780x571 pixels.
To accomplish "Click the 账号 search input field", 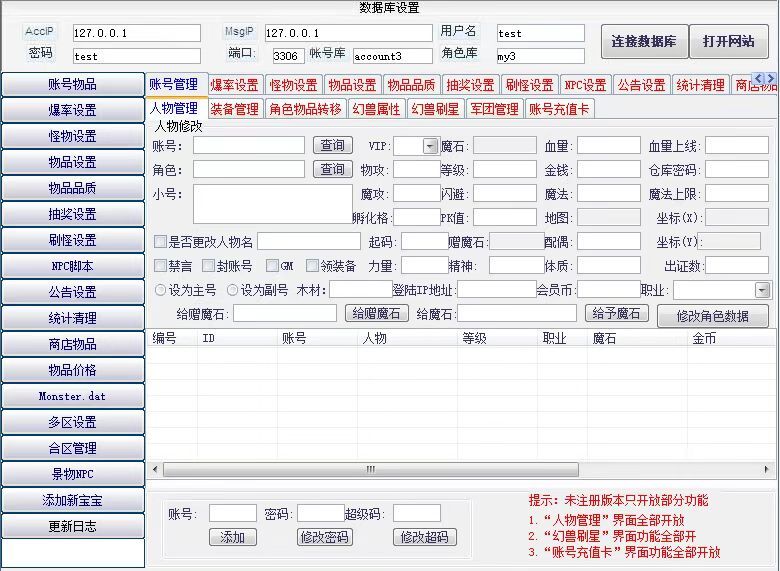I will [248, 146].
